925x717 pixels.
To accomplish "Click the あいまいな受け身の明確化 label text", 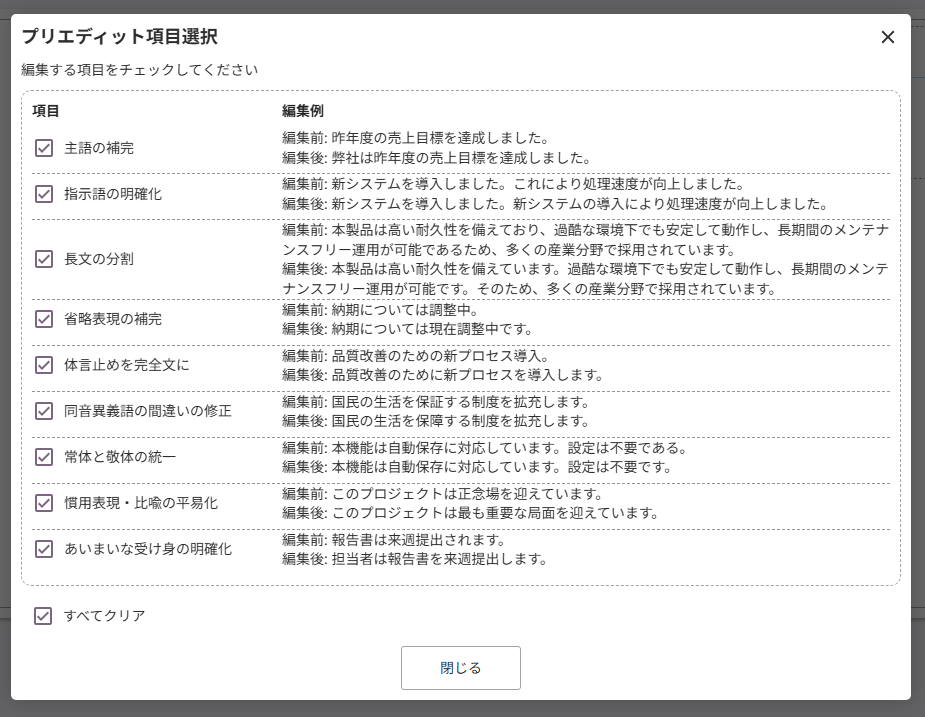I will tap(147, 549).
